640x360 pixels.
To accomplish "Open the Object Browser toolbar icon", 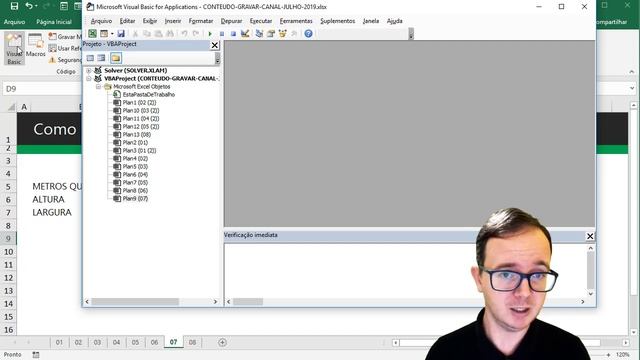I will click(x=282, y=33).
